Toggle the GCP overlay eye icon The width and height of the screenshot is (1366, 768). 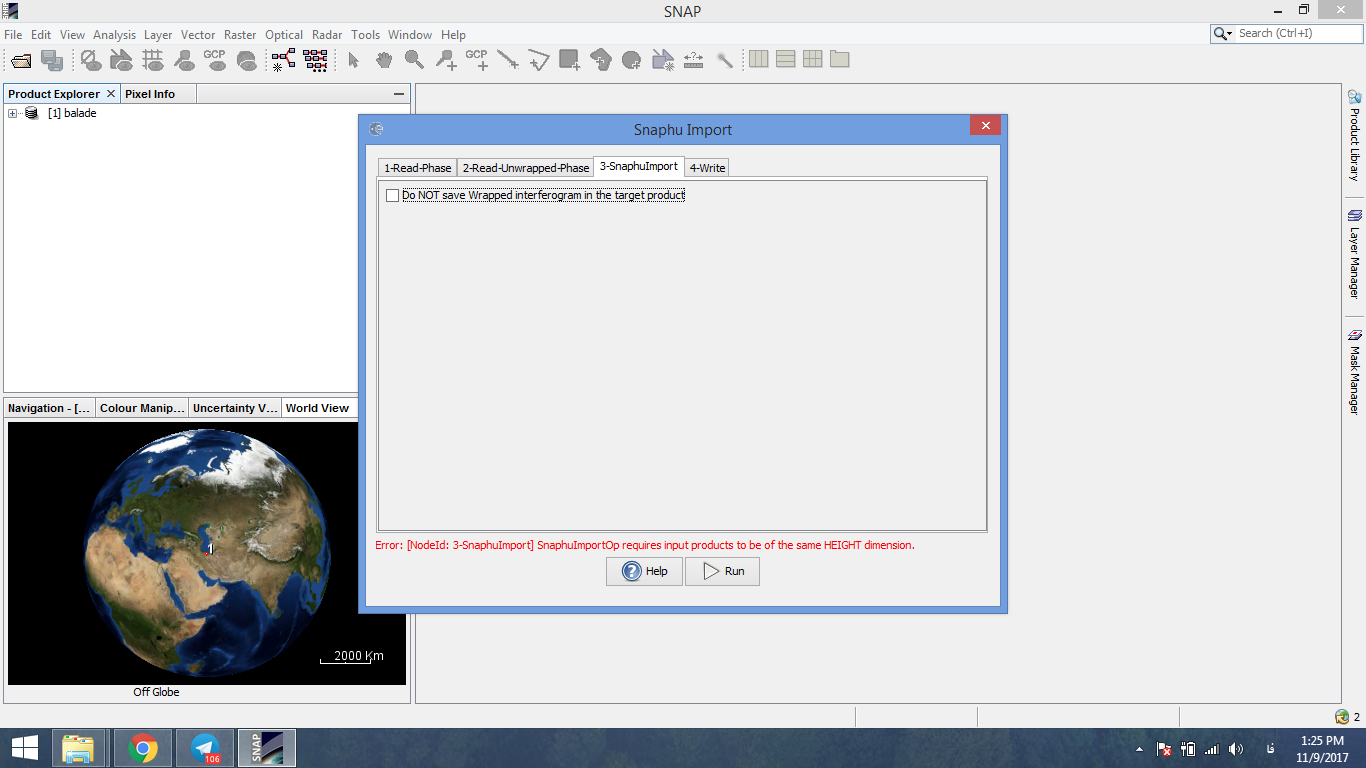coord(215,60)
